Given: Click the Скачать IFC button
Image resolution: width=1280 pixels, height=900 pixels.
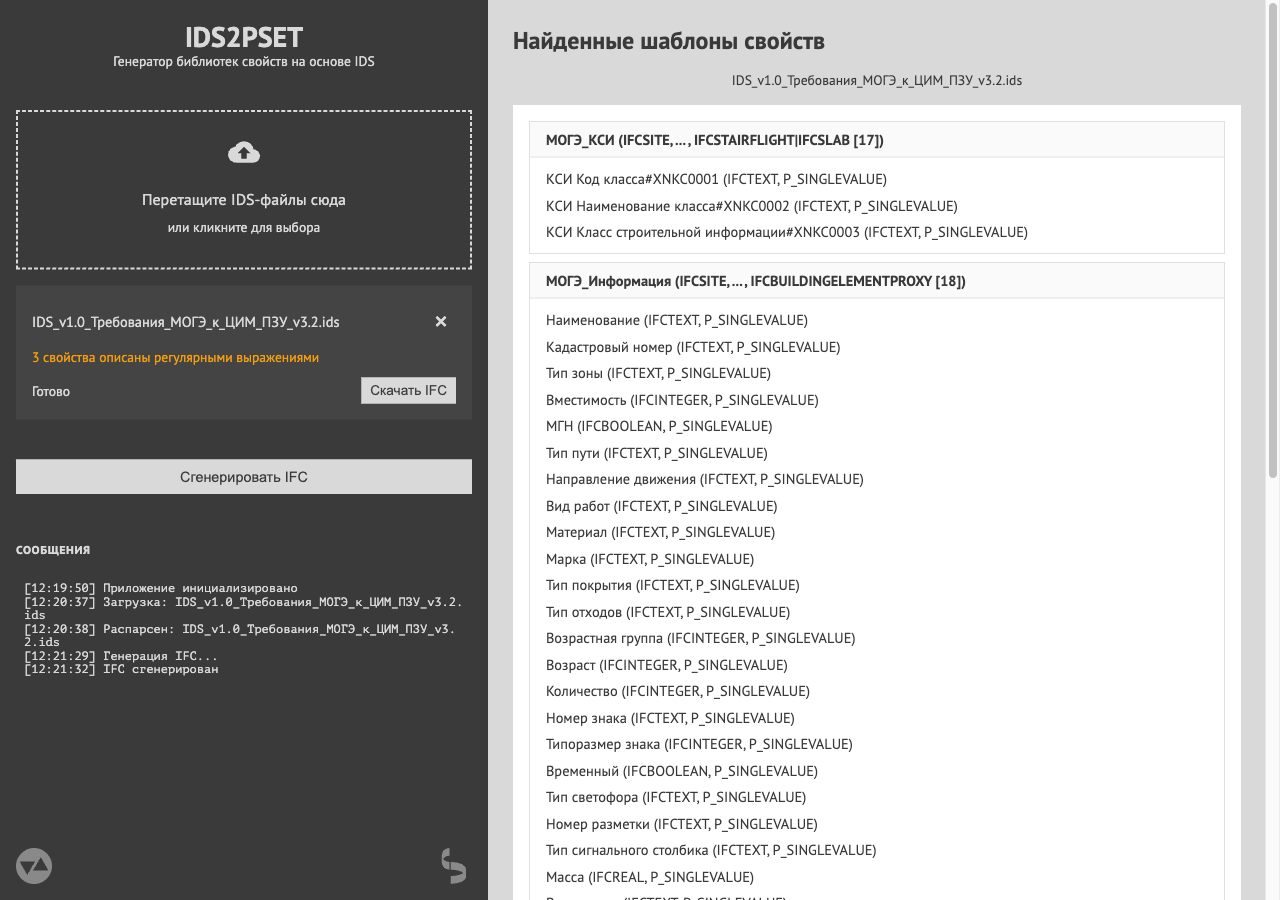Looking at the screenshot, I should point(407,390).
